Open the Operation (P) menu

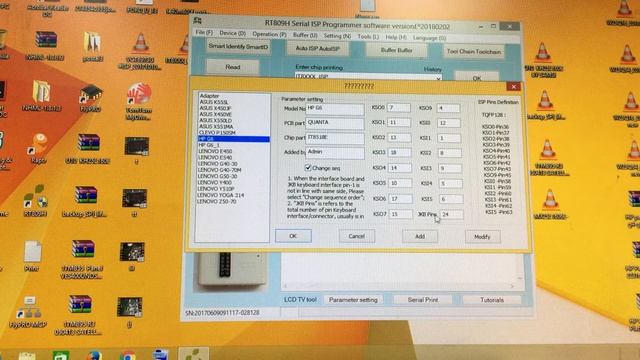(x=269, y=34)
